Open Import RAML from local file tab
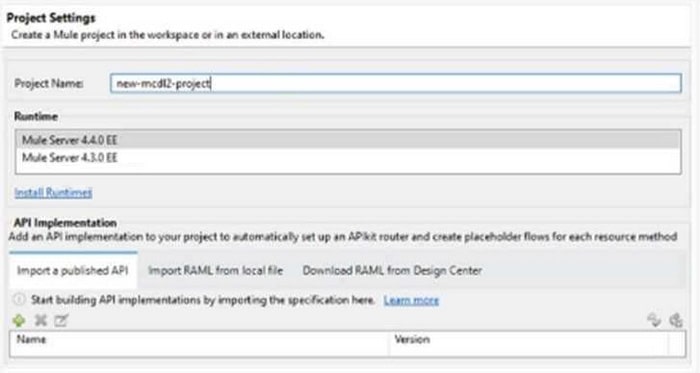 pyautogui.click(x=216, y=270)
